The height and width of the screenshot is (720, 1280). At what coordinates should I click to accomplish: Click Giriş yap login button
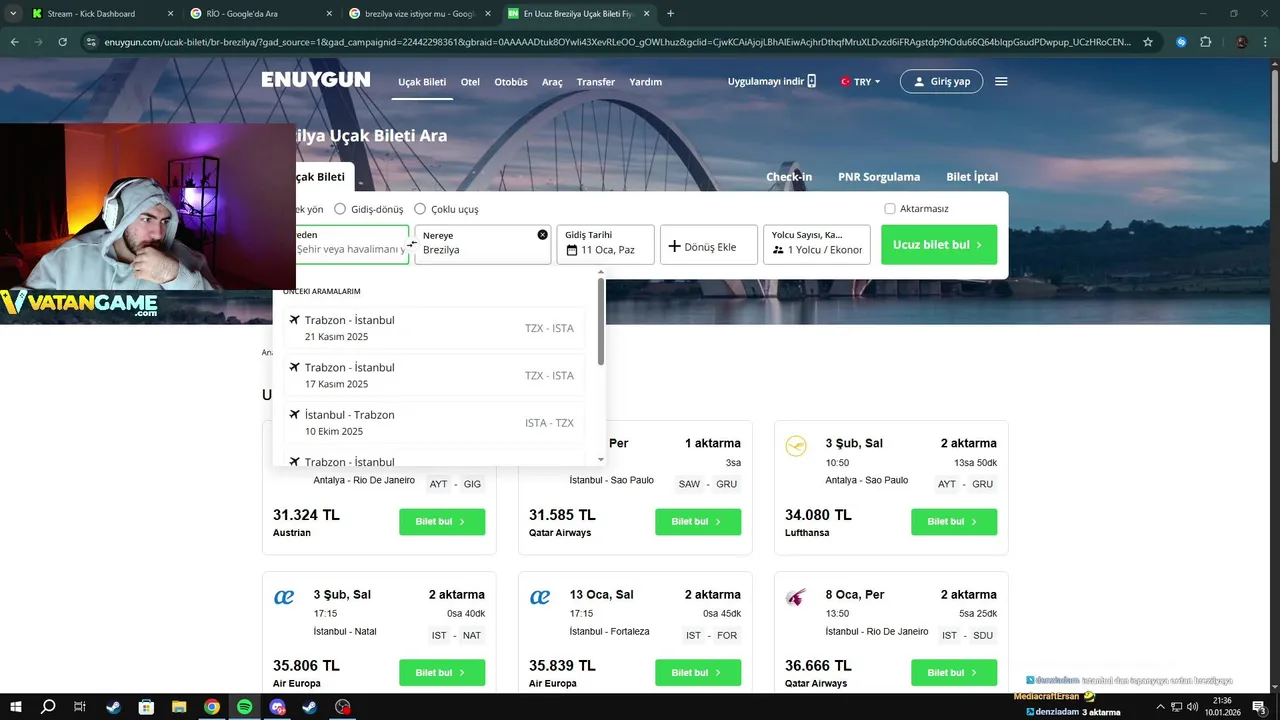(x=941, y=81)
